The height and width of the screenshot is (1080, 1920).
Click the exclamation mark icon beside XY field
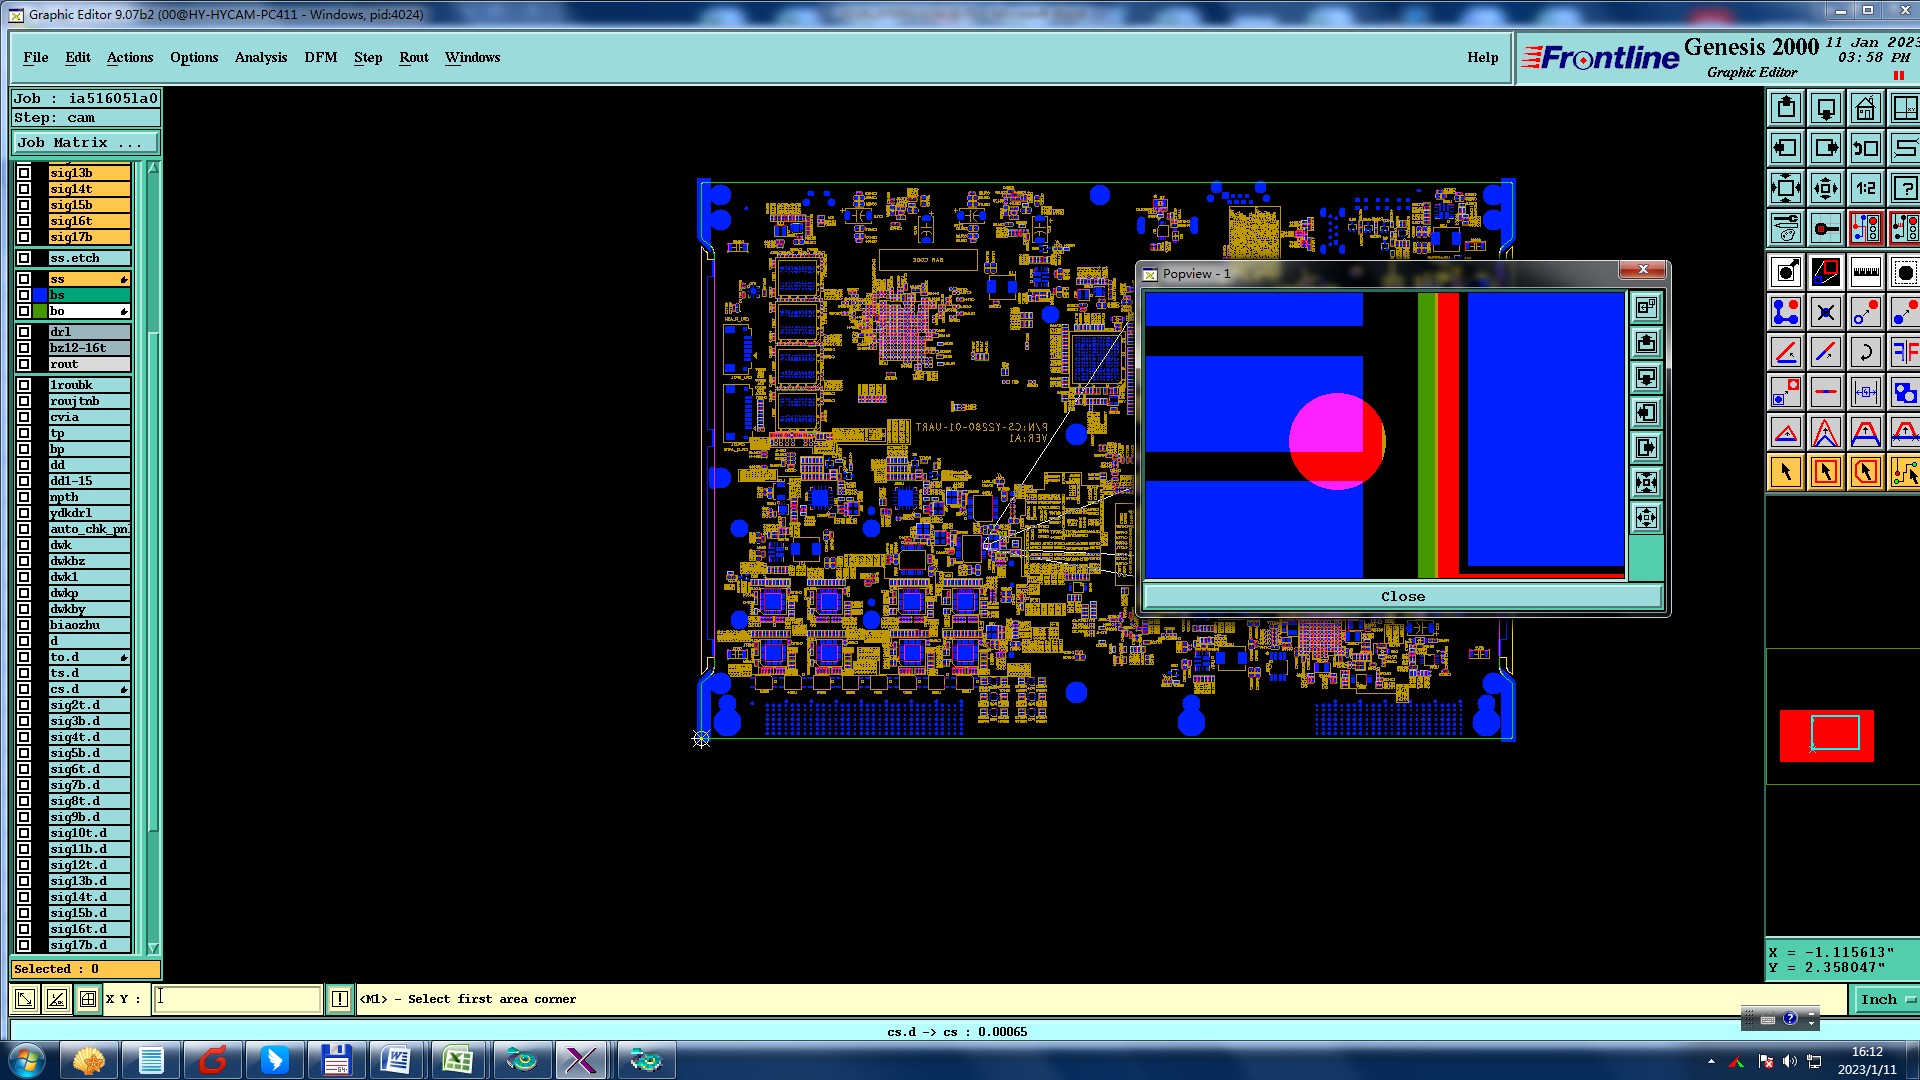coord(340,999)
